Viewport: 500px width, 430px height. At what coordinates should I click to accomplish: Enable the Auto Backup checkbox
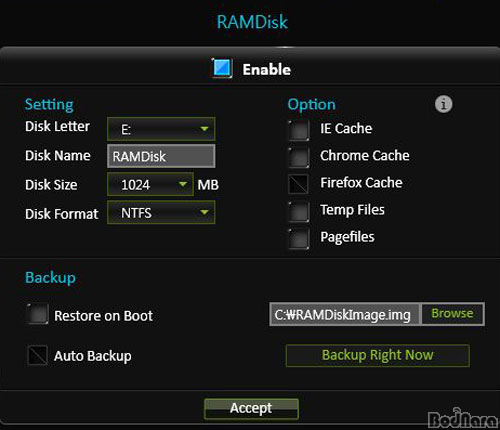[38, 355]
